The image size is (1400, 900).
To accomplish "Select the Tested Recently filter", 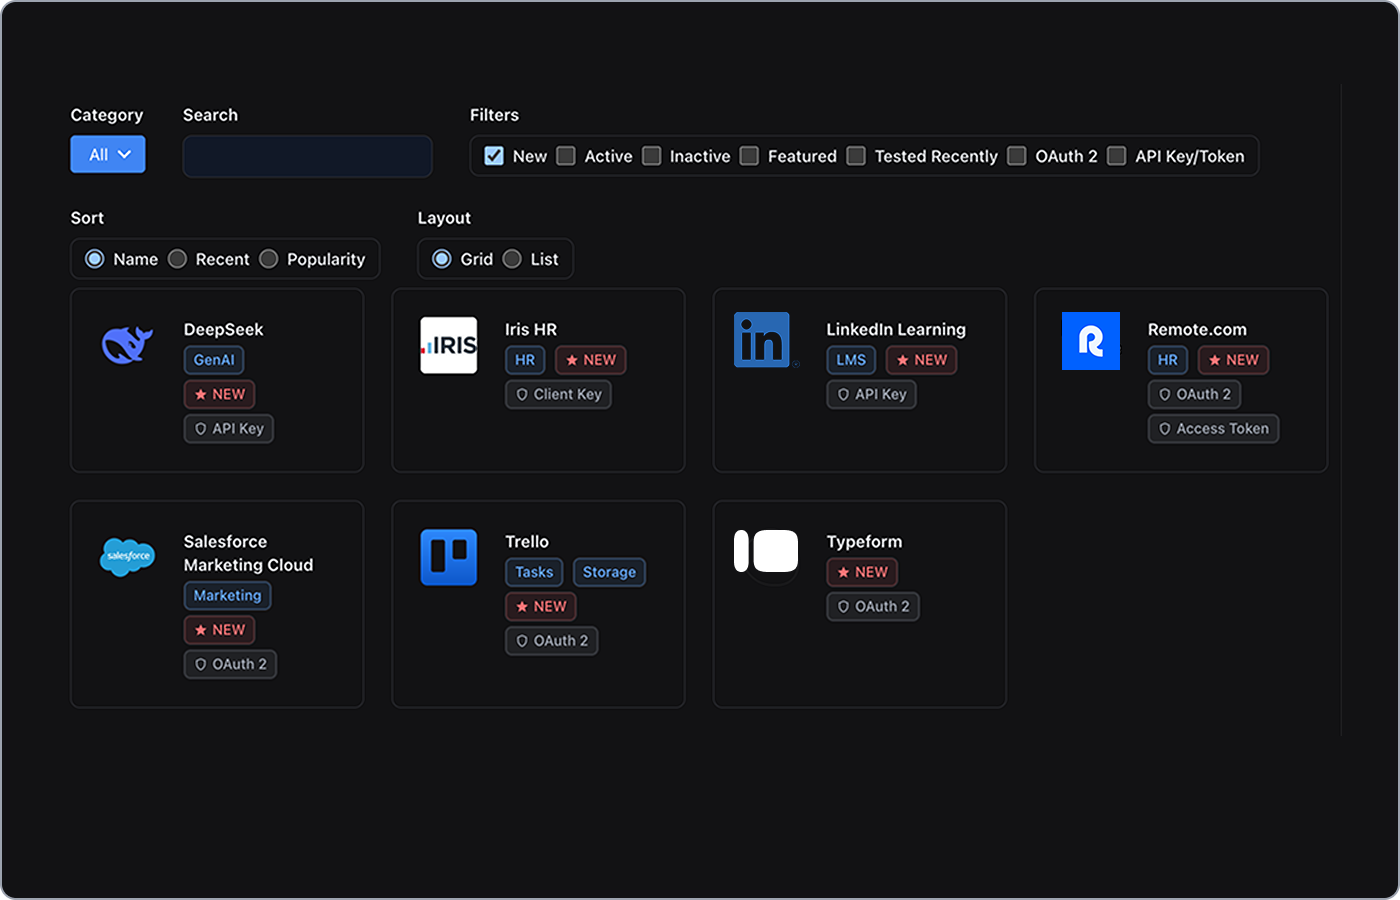I will click(856, 156).
